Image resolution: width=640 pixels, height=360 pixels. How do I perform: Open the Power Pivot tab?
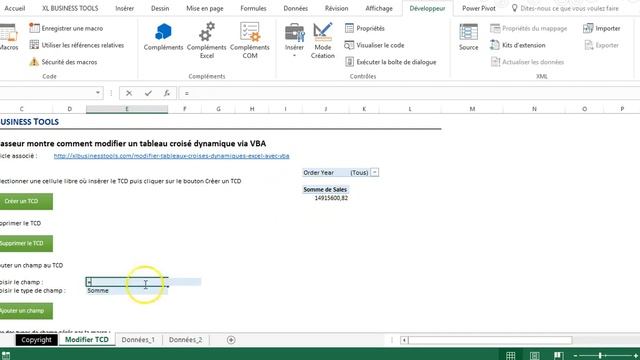[478, 8]
